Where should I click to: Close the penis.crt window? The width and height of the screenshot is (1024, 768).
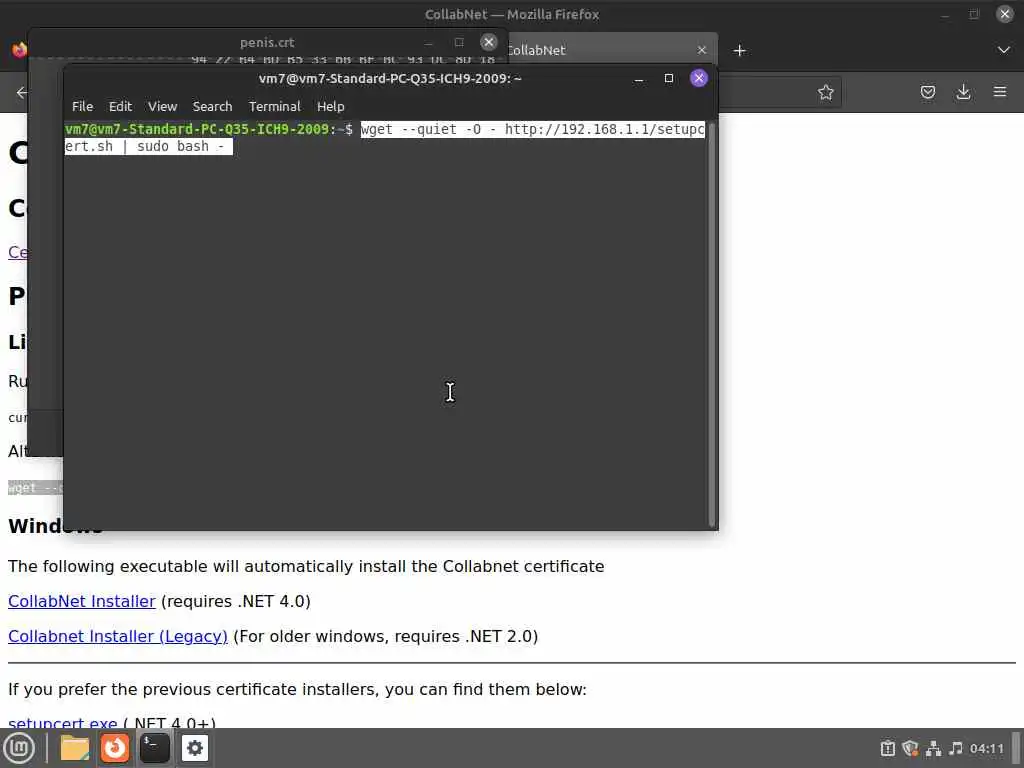[488, 42]
